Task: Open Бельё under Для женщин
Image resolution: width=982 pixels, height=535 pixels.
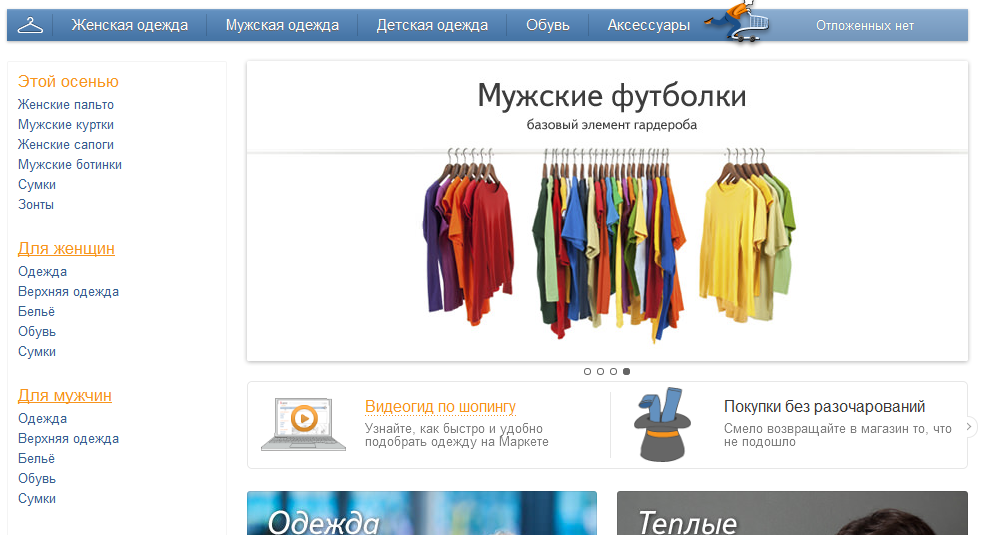Action: click(x=36, y=312)
